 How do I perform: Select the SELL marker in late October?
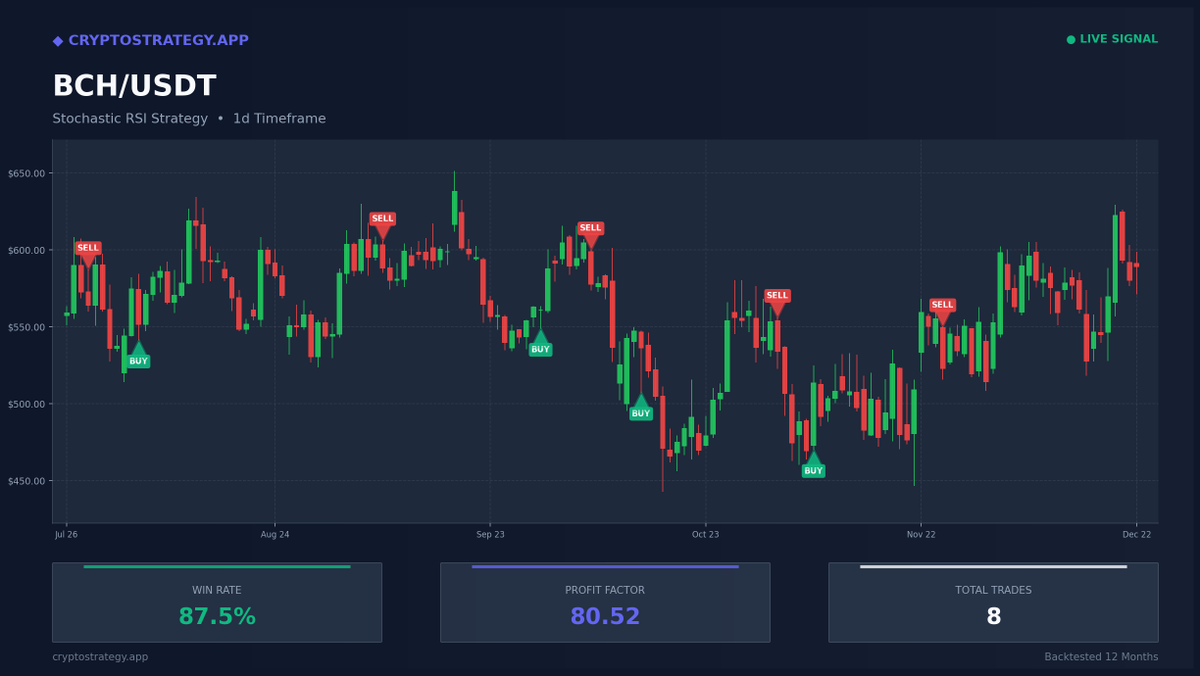pos(778,295)
